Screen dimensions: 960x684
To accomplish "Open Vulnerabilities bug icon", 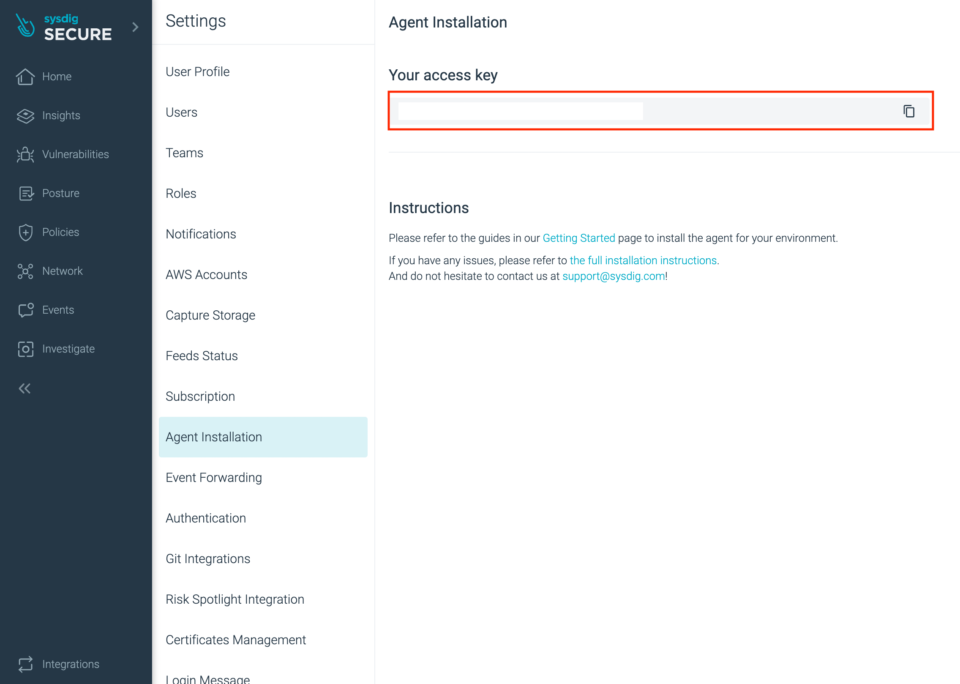I will [25, 154].
